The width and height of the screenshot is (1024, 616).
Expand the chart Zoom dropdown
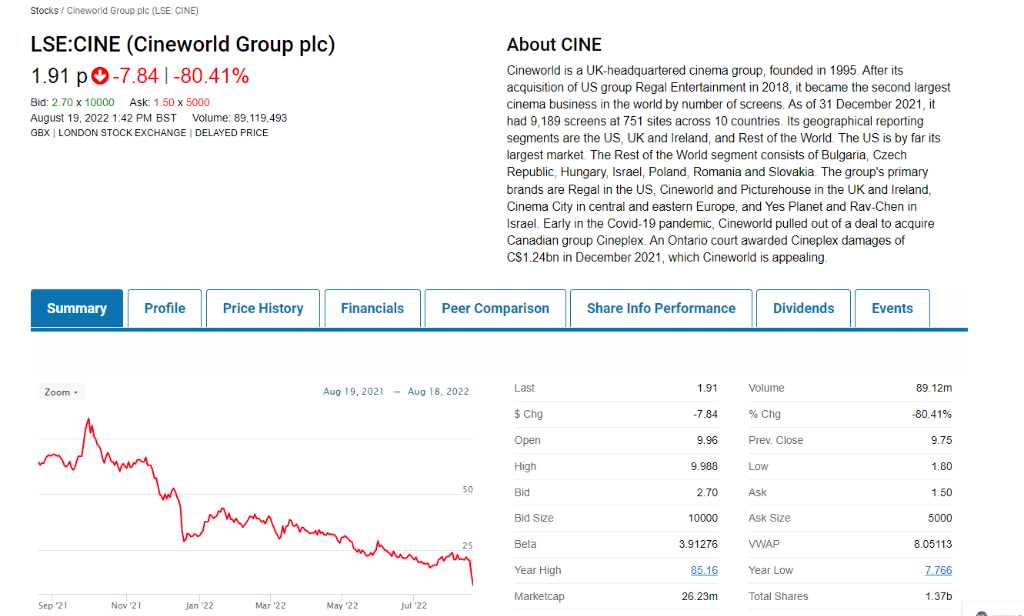click(x=61, y=392)
